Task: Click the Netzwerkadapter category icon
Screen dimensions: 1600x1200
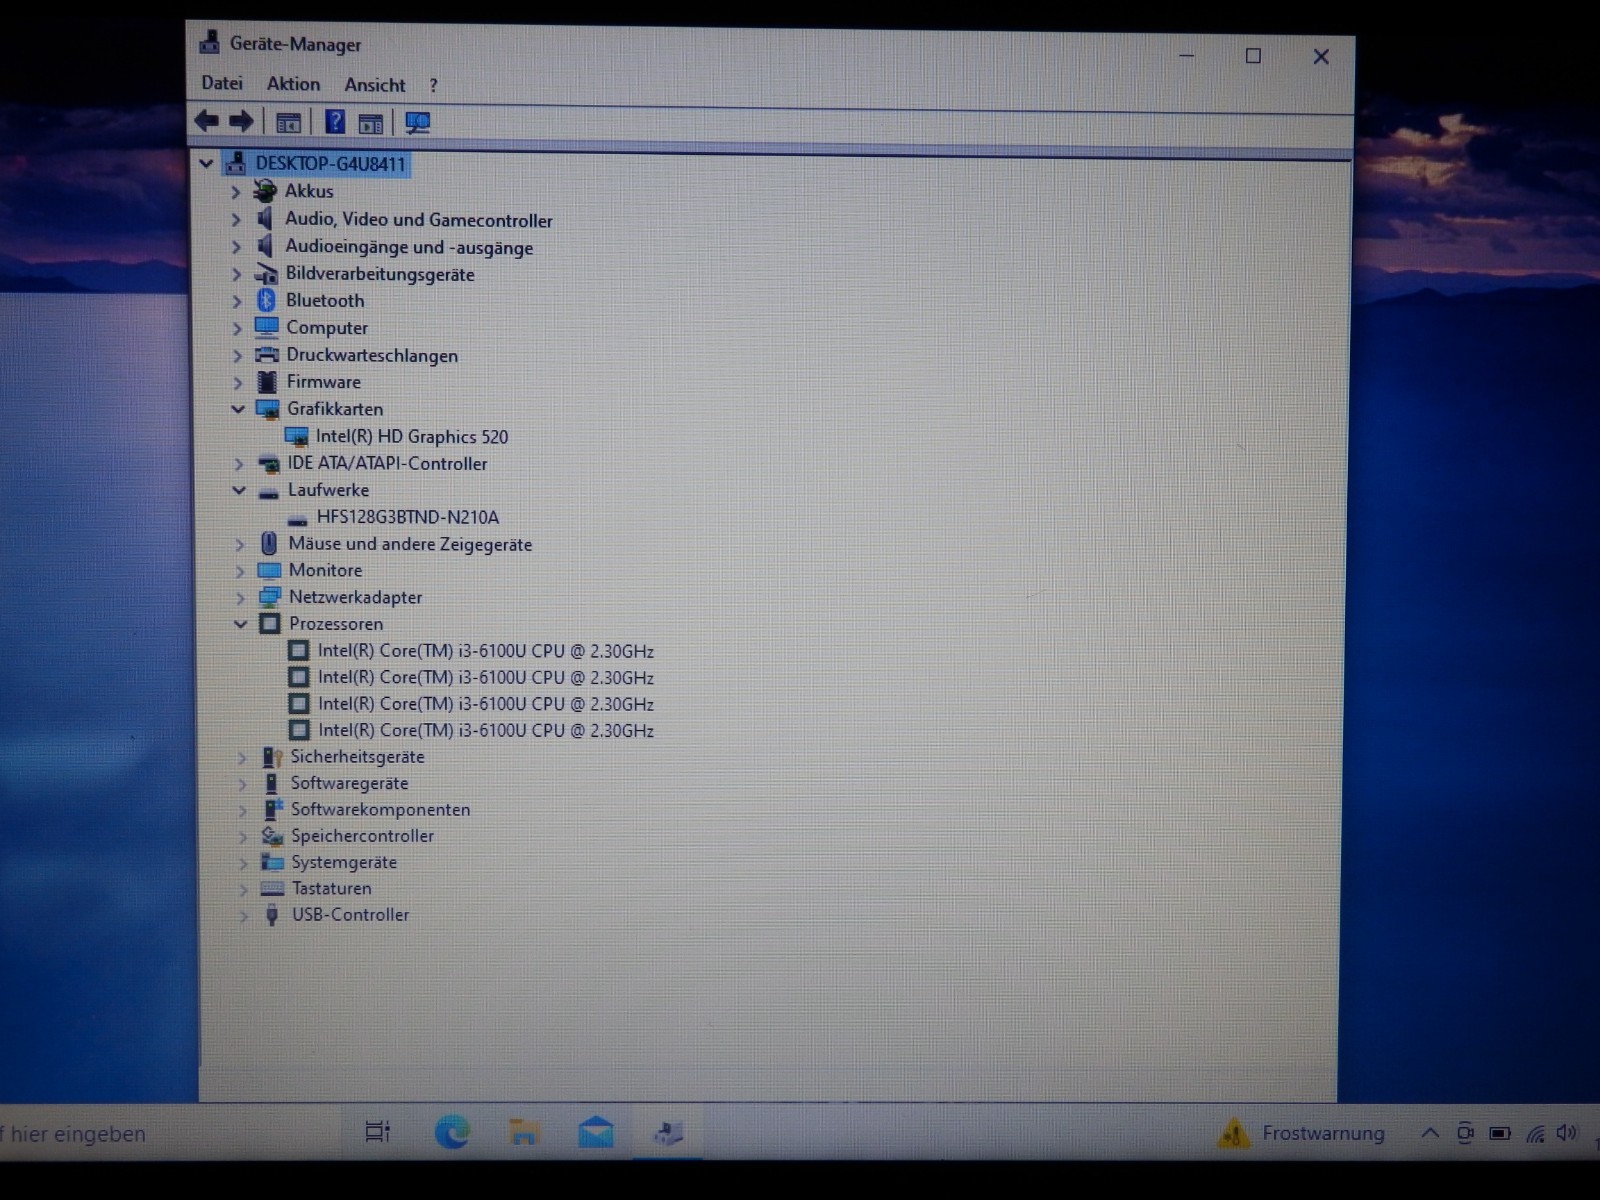Action: click(x=269, y=597)
